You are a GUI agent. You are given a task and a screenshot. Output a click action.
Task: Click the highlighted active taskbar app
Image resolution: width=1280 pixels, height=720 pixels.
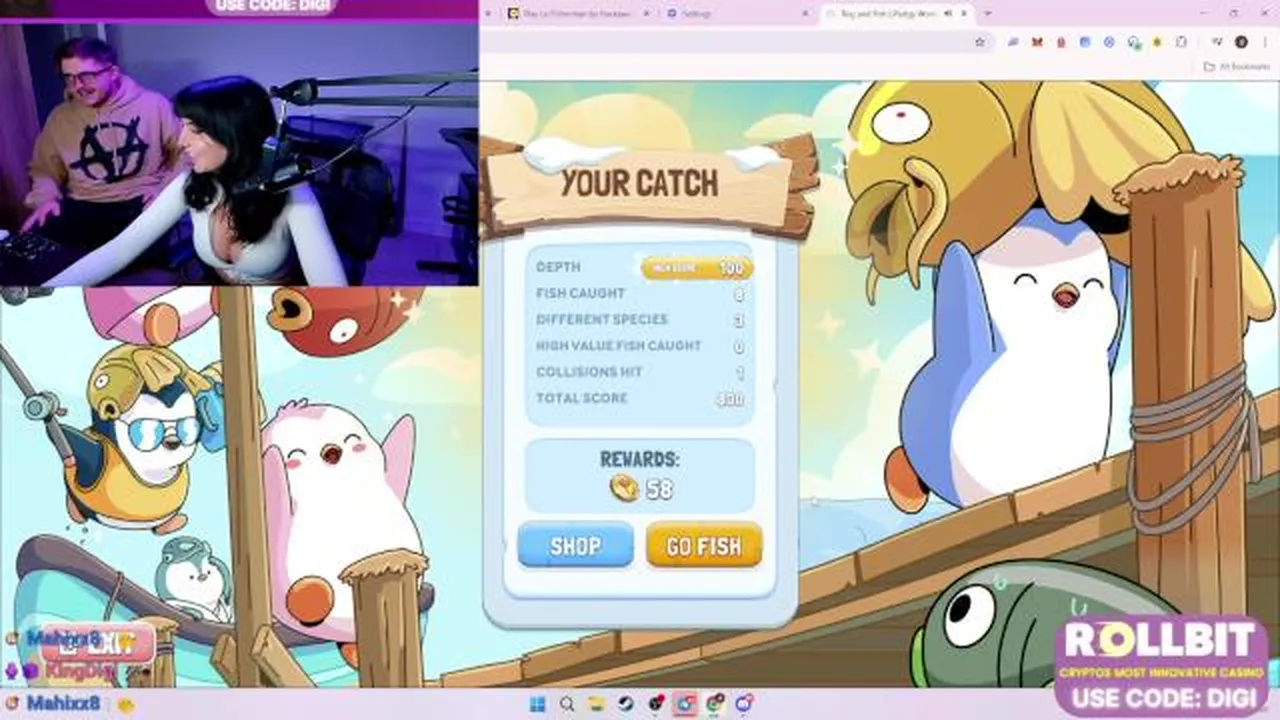685,704
